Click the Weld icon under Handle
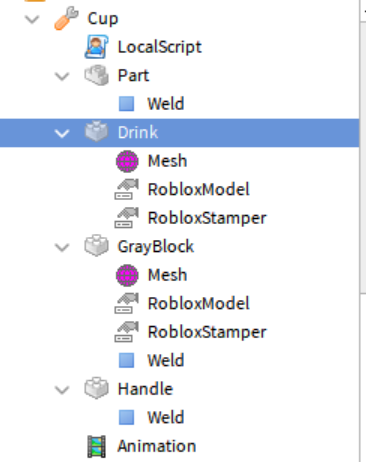Image resolution: width=366 pixels, height=462 pixels. pyautogui.click(x=127, y=418)
